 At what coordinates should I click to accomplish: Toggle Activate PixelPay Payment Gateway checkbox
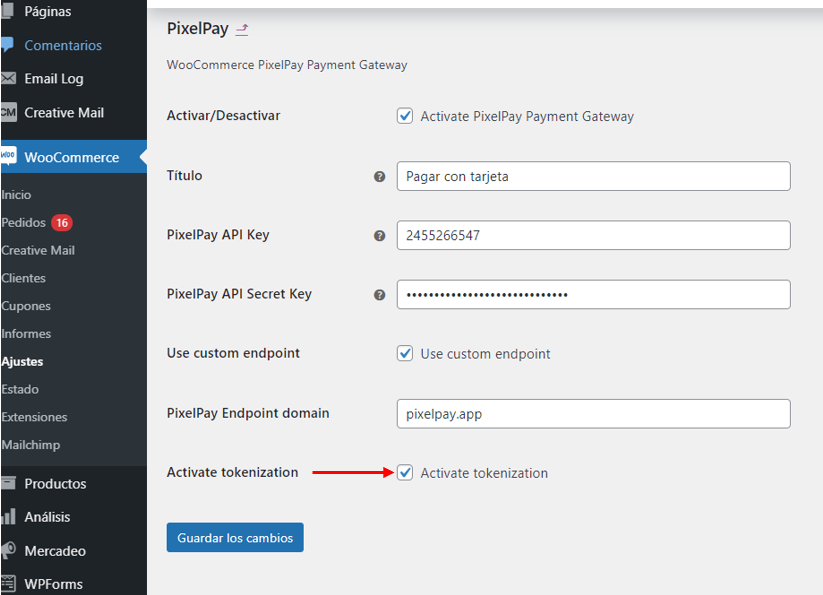click(x=405, y=116)
